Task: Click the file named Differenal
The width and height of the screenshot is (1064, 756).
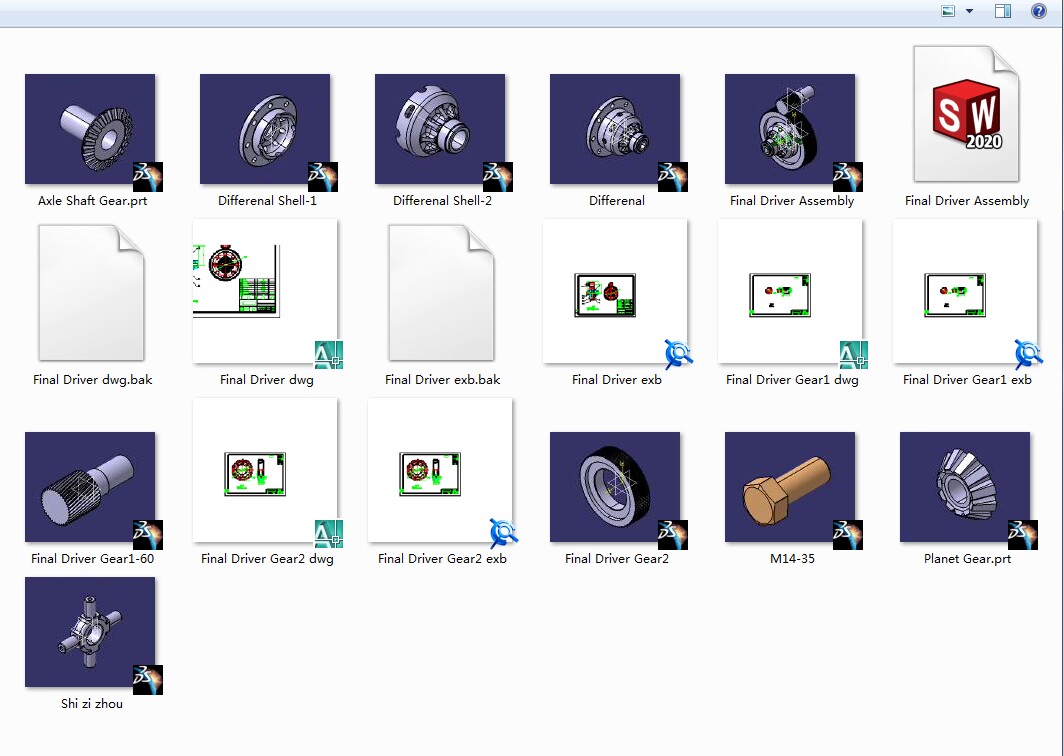Action: point(615,129)
